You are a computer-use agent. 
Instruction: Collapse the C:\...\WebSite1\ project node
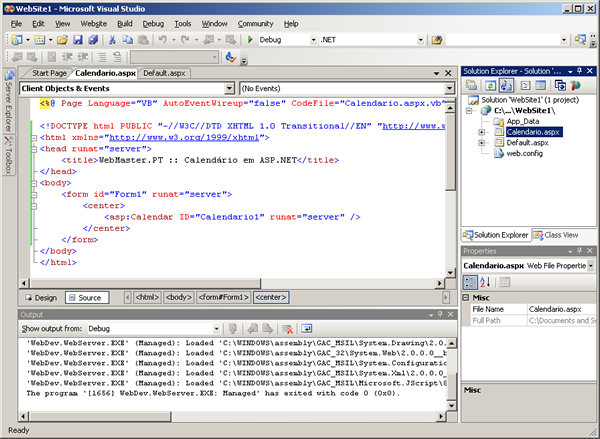click(x=469, y=111)
